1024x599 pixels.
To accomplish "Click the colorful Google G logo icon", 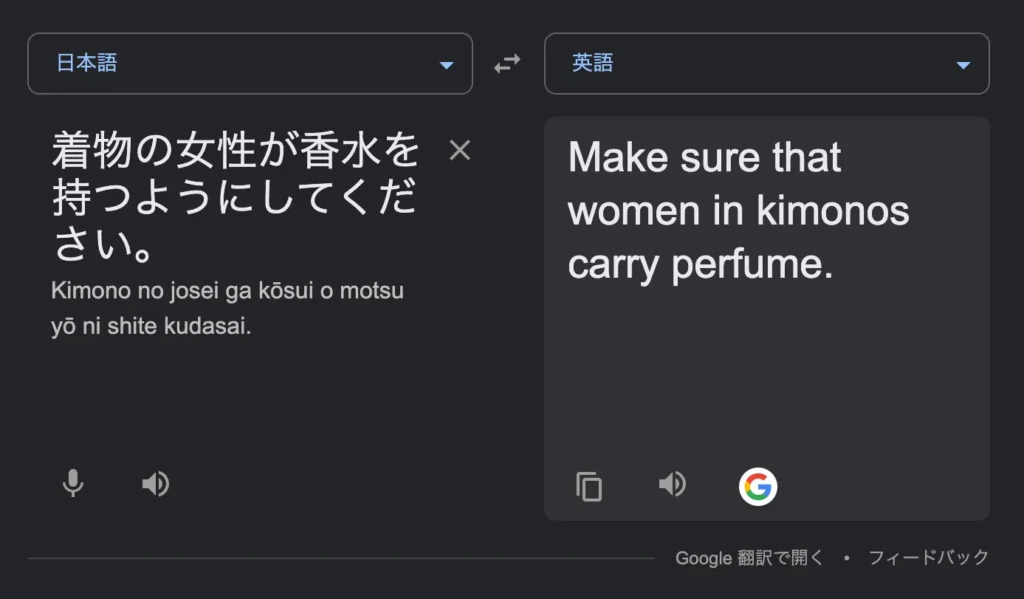I will (758, 486).
